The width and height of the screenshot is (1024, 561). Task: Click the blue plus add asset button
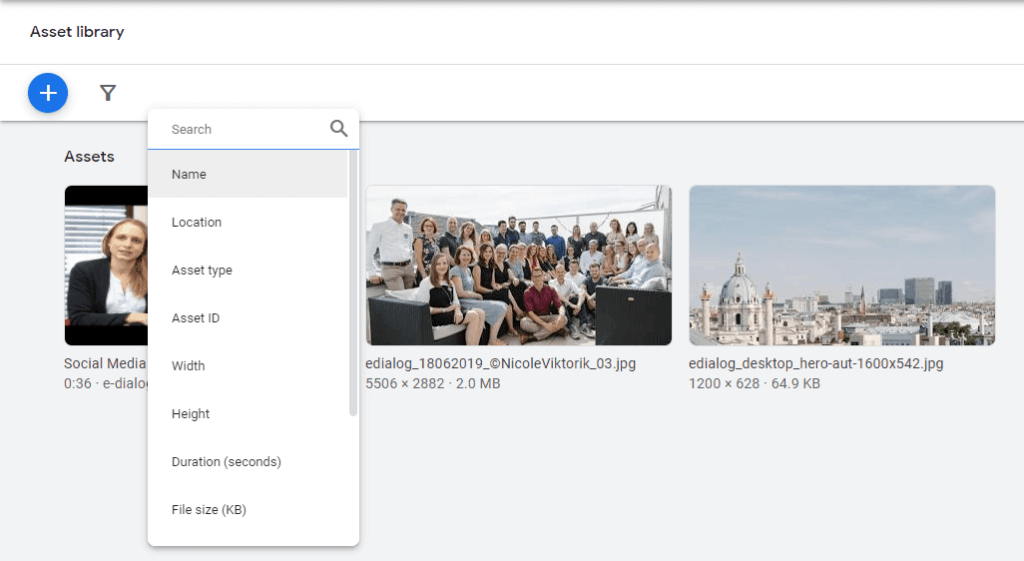point(48,93)
